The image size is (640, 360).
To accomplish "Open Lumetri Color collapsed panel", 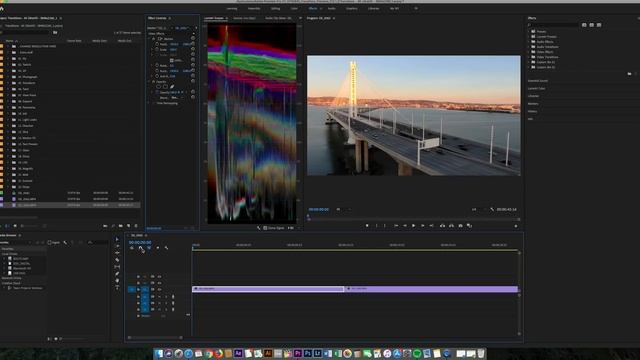I will pos(536,89).
